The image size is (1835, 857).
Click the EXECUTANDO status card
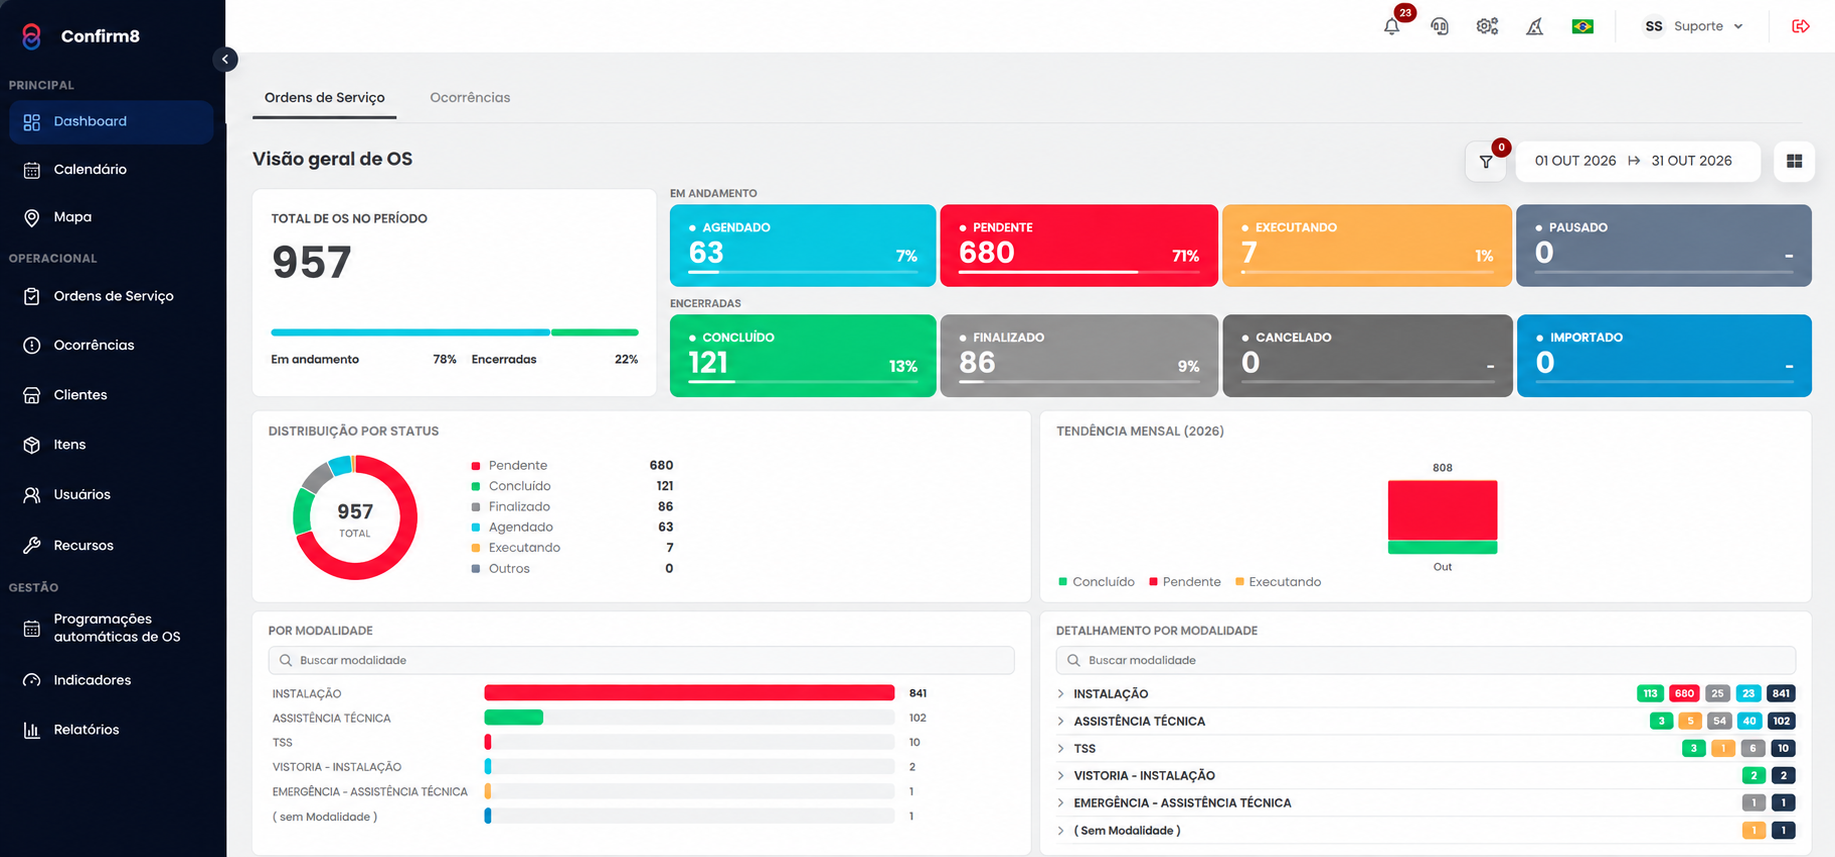click(1367, 246)
